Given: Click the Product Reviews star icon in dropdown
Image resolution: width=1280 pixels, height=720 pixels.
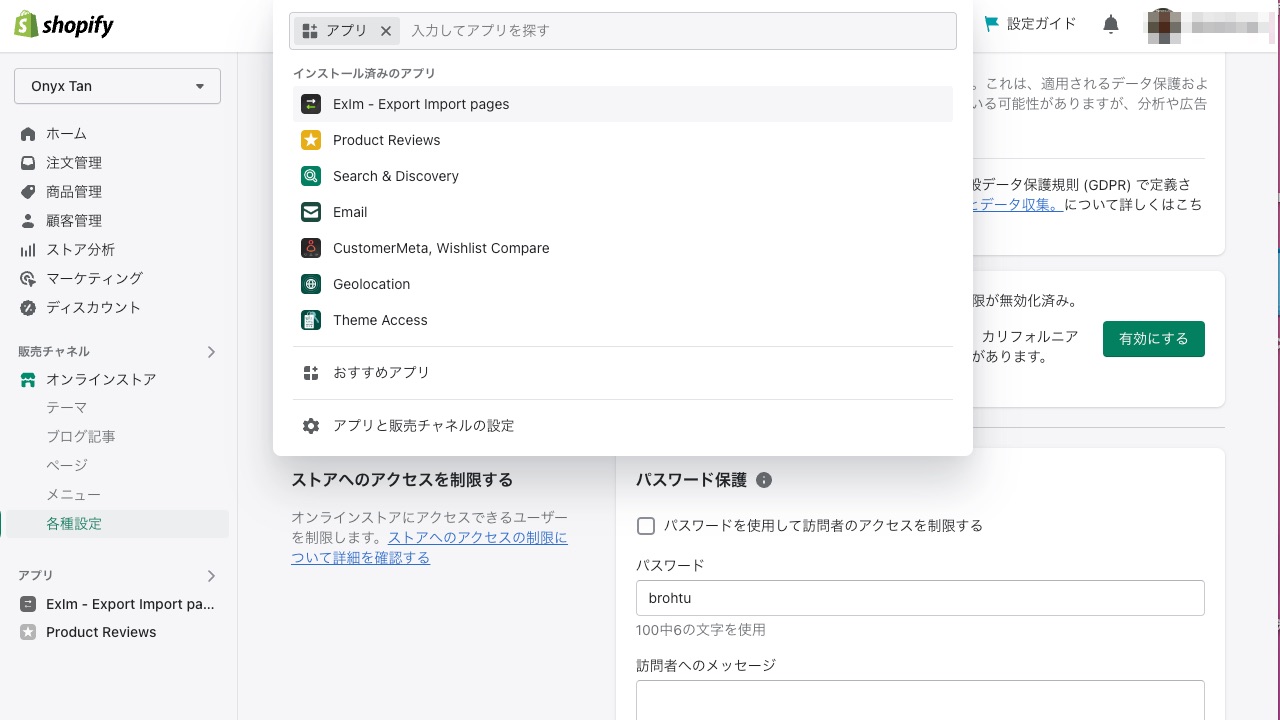Looking at the screenshot, I should pyautogui.click(x=311, y=140).
